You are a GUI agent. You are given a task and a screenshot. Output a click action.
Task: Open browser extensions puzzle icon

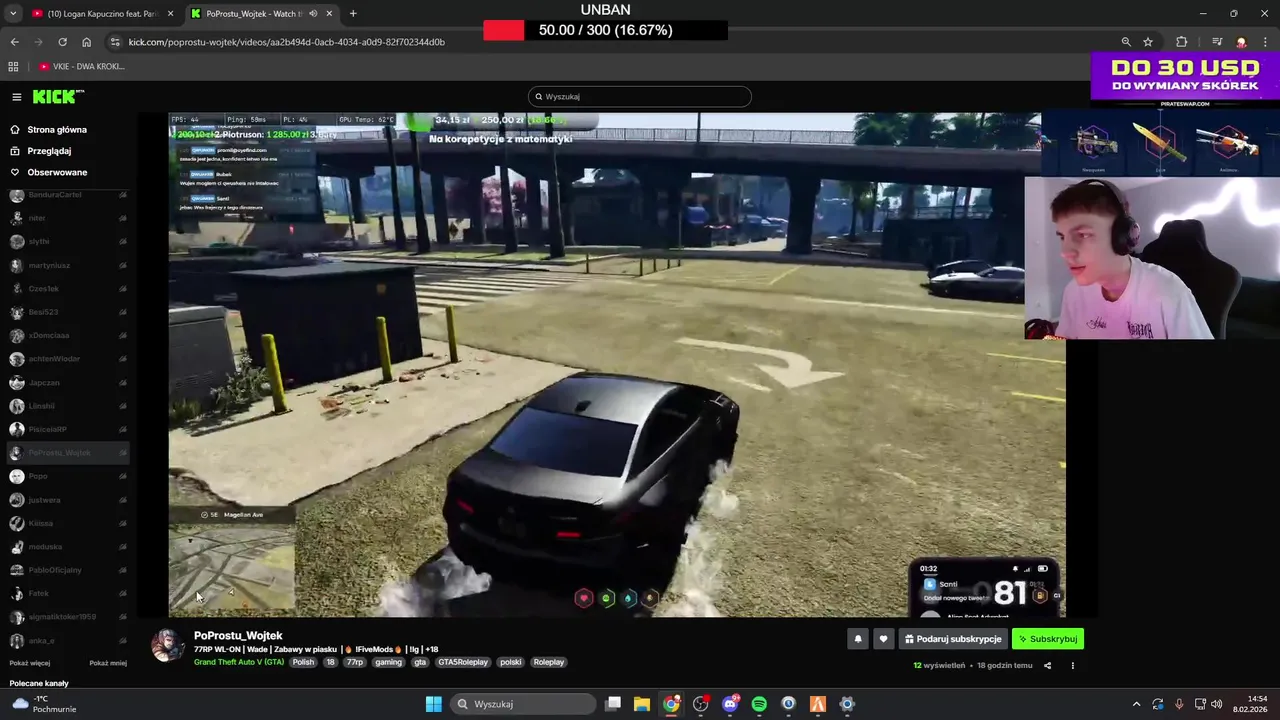1182,42
